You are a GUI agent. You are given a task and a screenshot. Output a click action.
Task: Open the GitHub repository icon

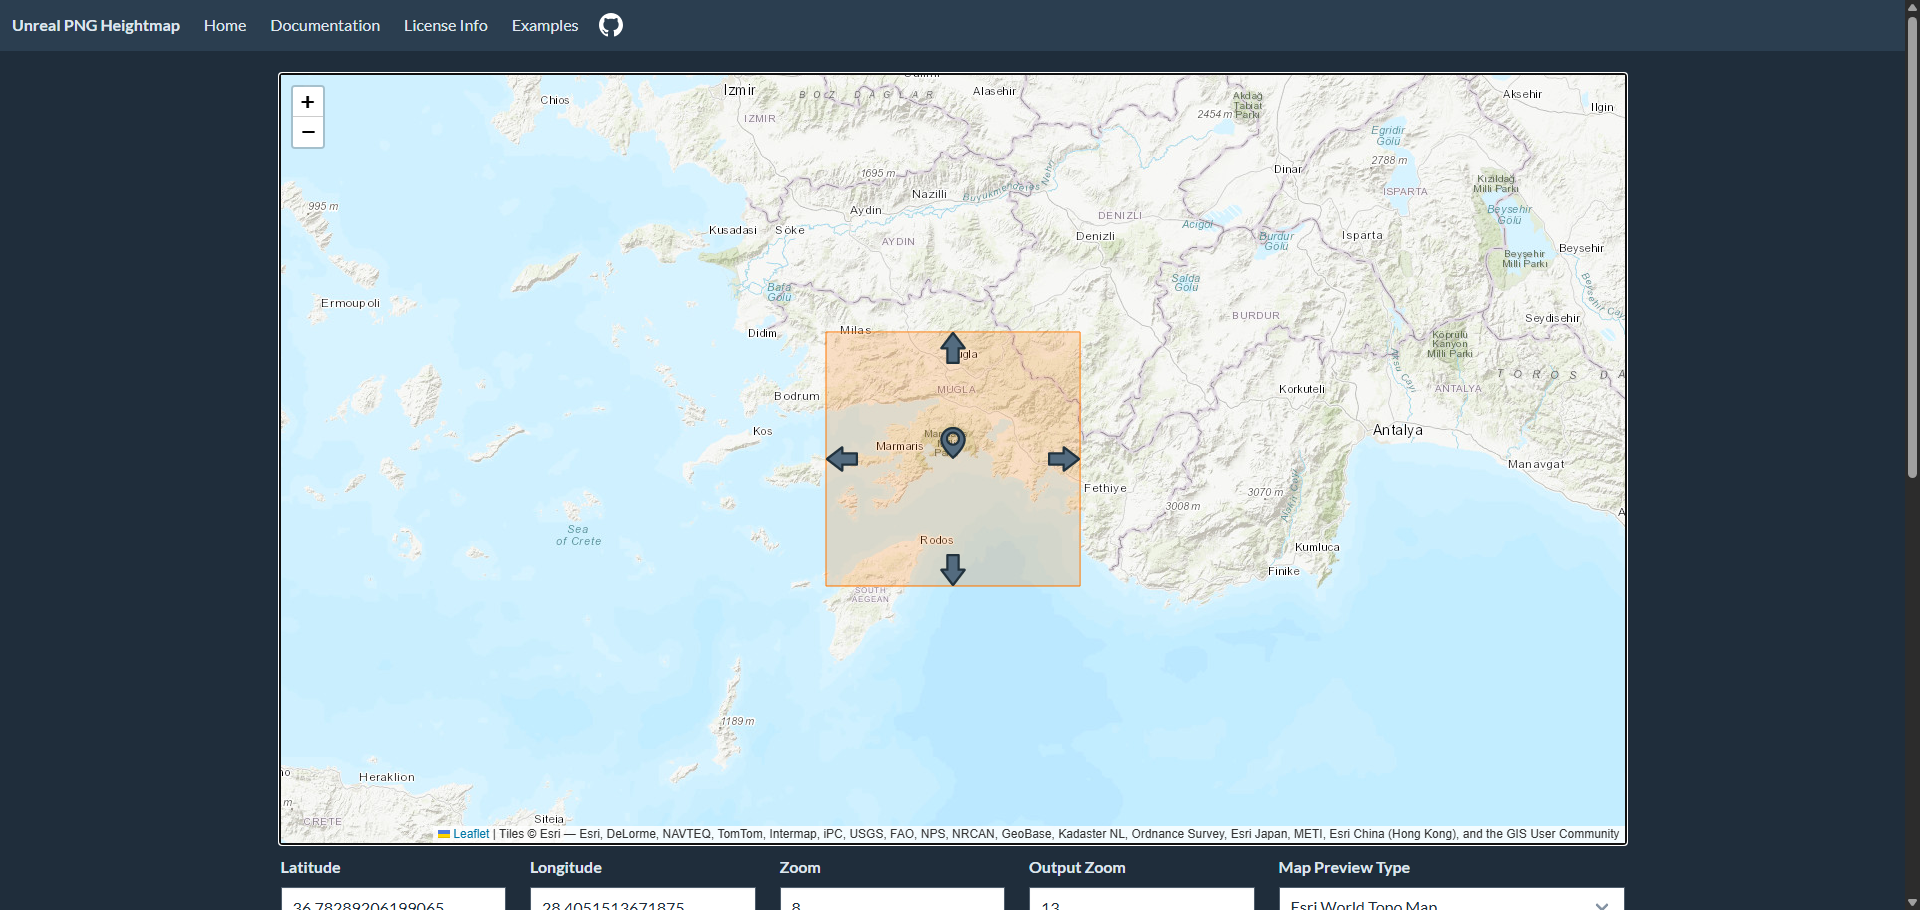[x=611, y=25]
